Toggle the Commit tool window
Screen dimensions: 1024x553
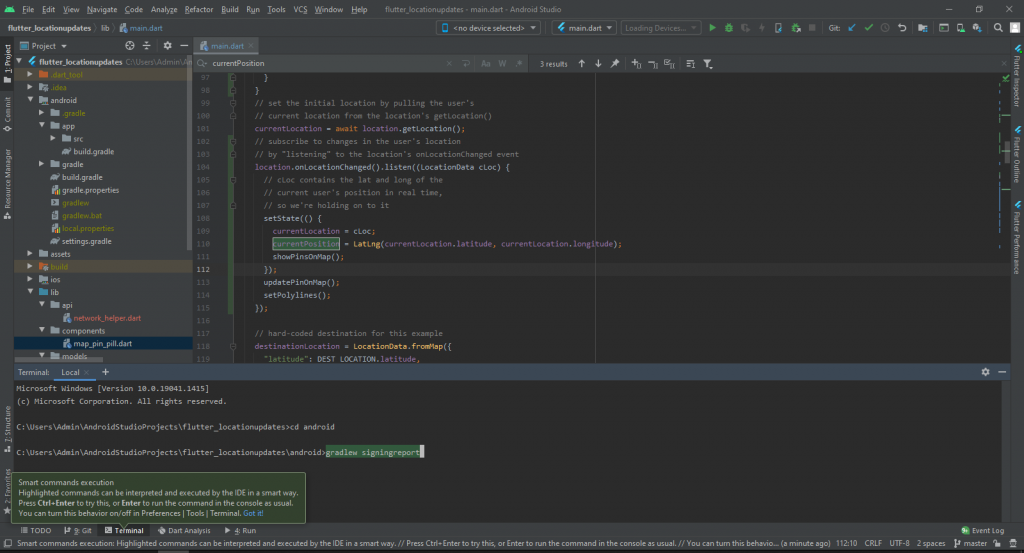point(7,114)
